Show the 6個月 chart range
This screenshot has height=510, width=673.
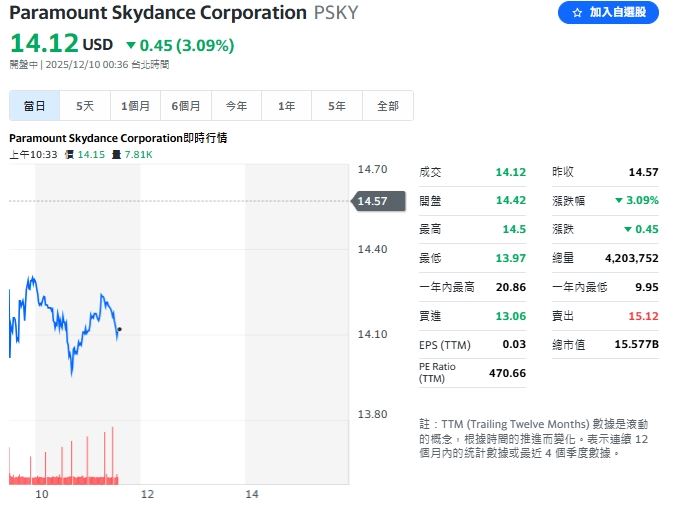pyautogui.click(x=186, y=106)
